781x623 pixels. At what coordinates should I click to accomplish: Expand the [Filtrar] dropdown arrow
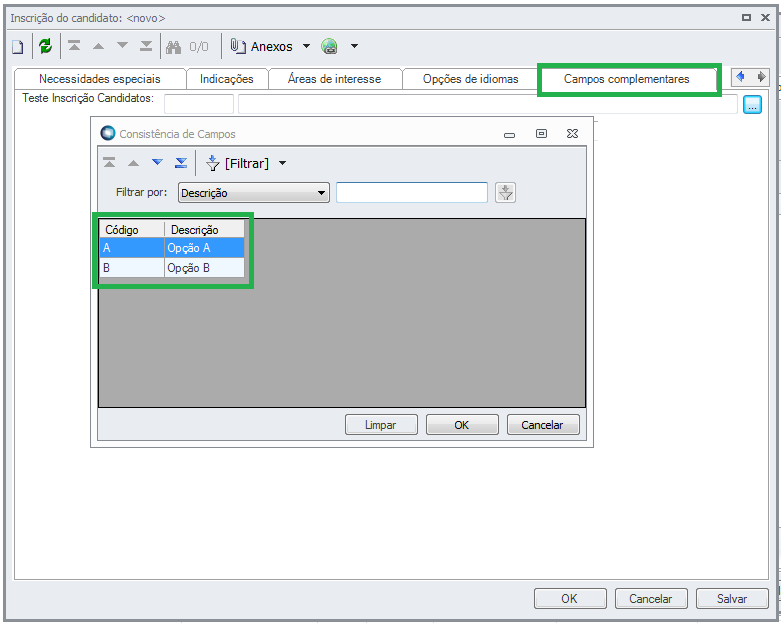(x=282, y=163)
